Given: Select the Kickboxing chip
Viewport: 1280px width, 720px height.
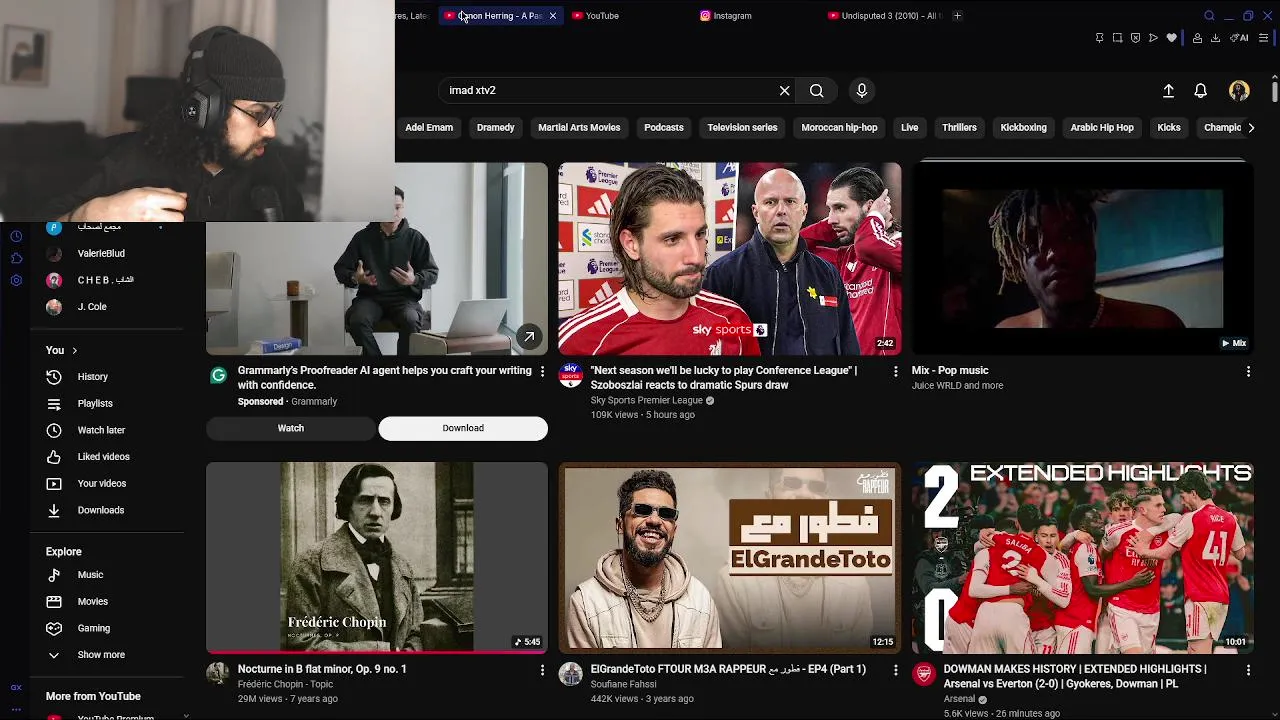Looking at the screenshot, I should (1023, 128).
